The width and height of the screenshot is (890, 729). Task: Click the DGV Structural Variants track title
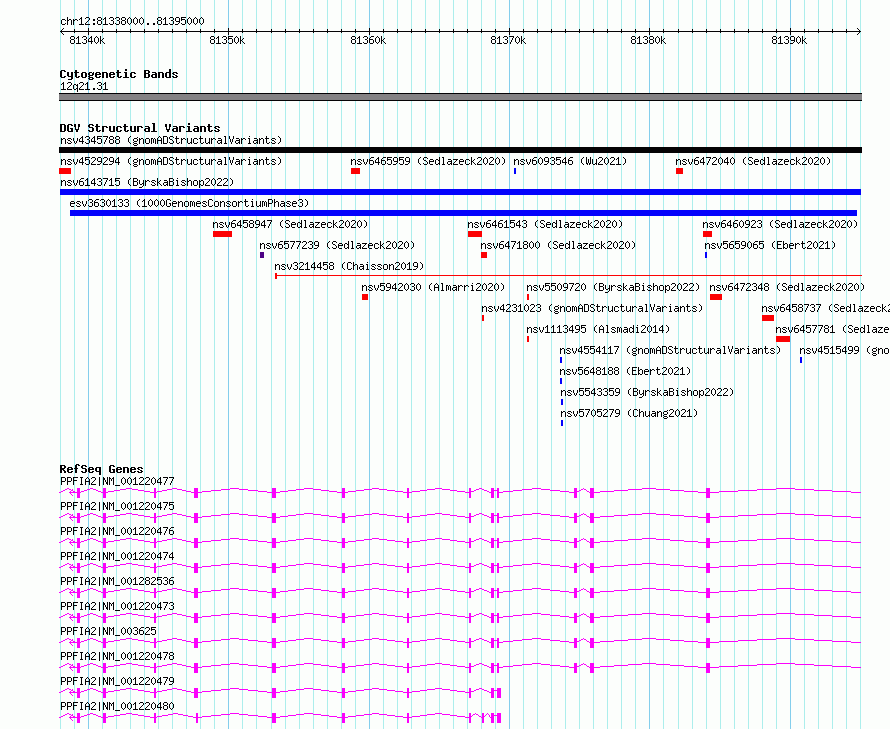point(140,128)
